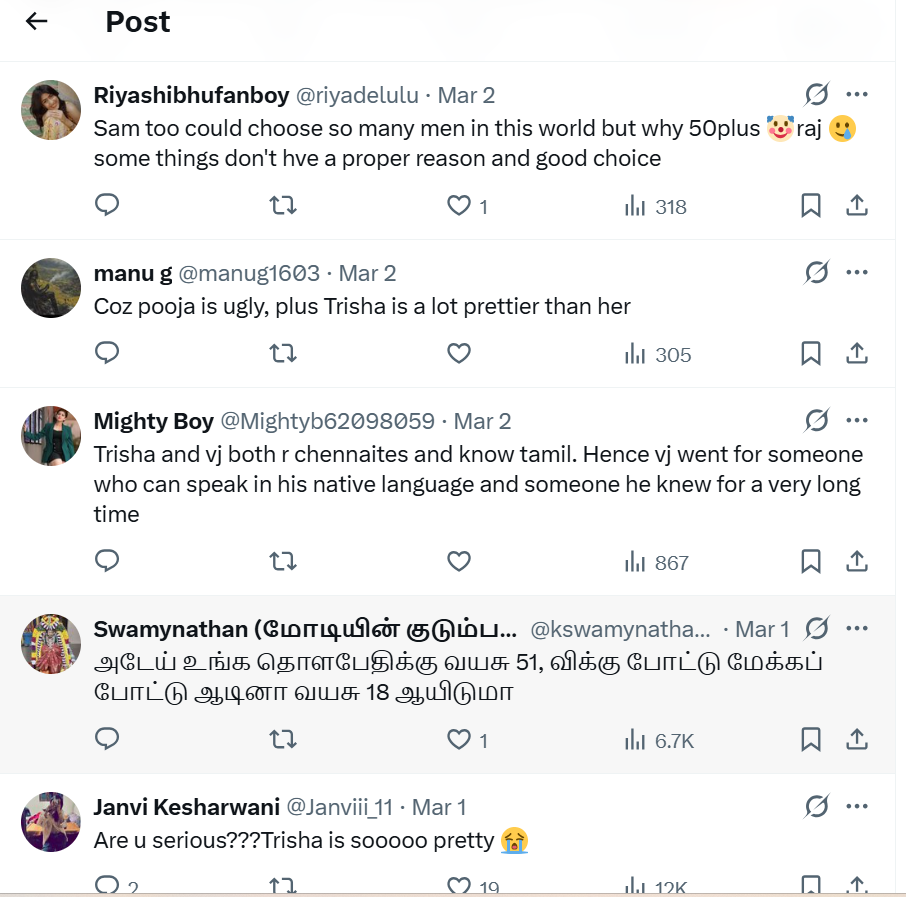Like Riyashibhufanboy's post
906x897 pixels.
click(459, 206)
